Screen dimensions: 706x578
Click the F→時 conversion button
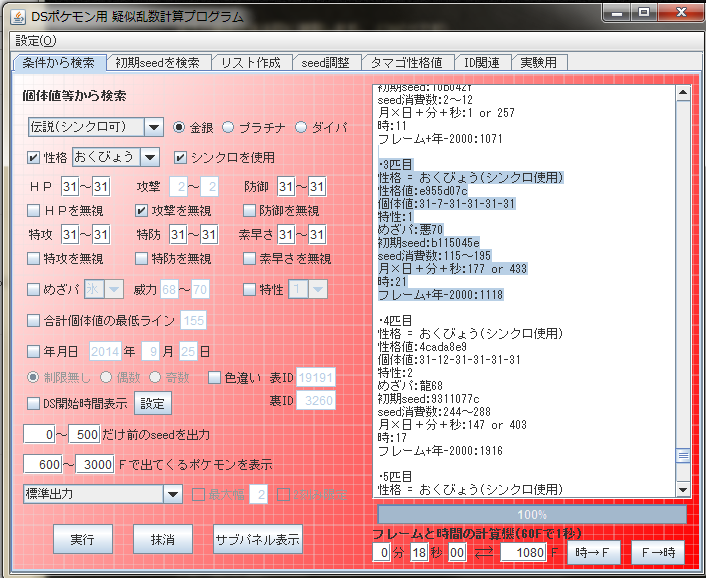coord(658,552)
